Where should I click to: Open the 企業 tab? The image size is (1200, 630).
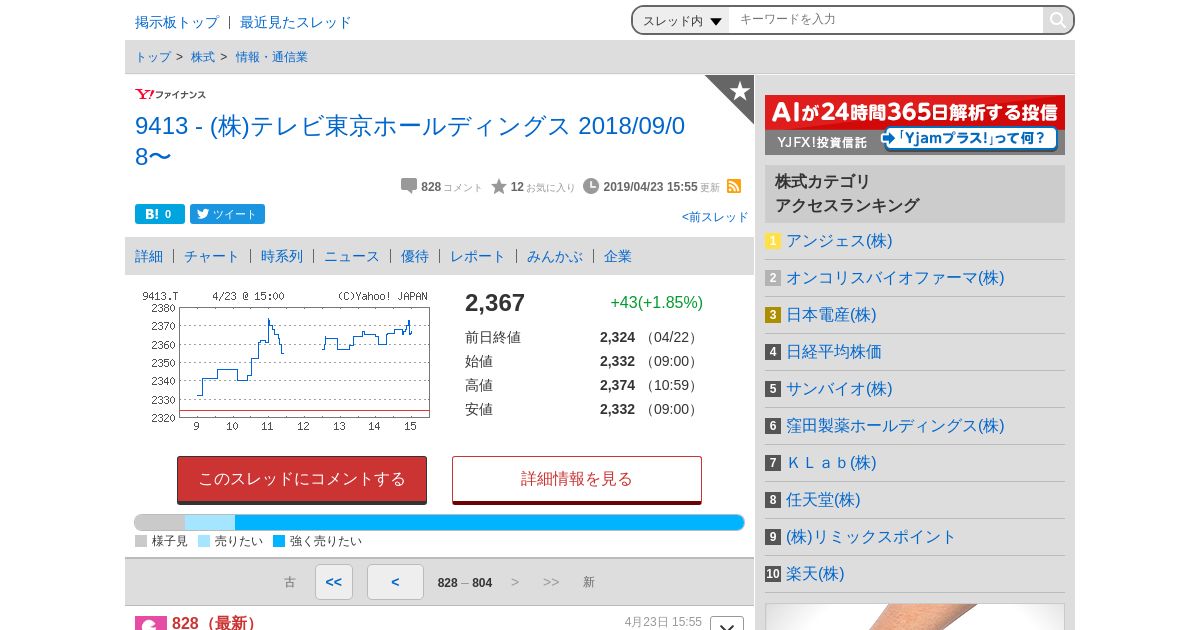[618, 256]
